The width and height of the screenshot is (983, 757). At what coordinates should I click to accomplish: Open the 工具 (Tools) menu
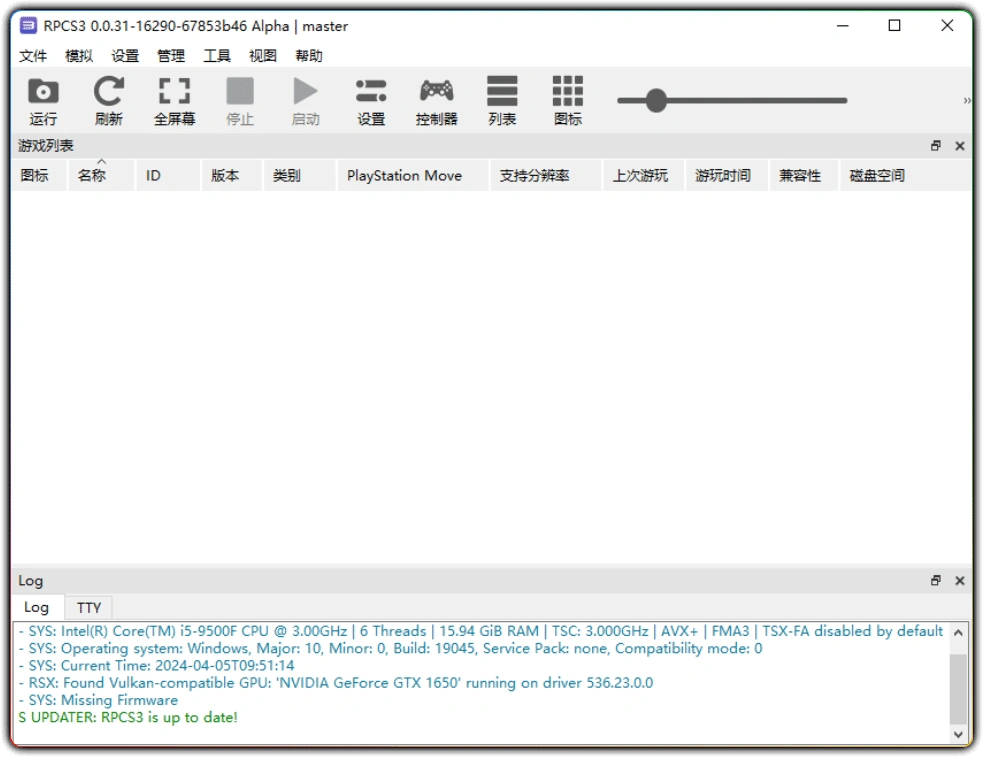[216, 55]
